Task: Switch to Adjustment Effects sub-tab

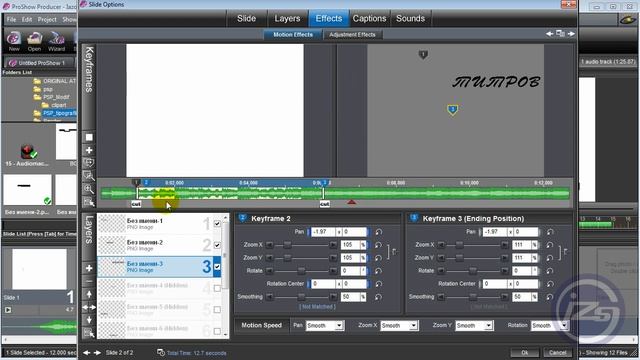Action: click(352, 35)
